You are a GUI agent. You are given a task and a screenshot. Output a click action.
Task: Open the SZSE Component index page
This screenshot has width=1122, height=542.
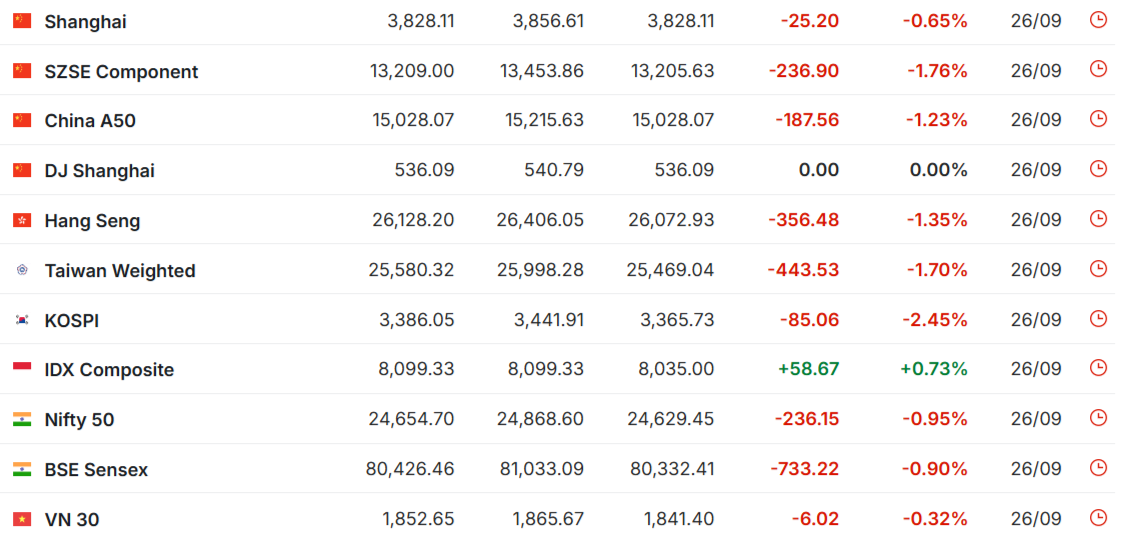(122, 72)
